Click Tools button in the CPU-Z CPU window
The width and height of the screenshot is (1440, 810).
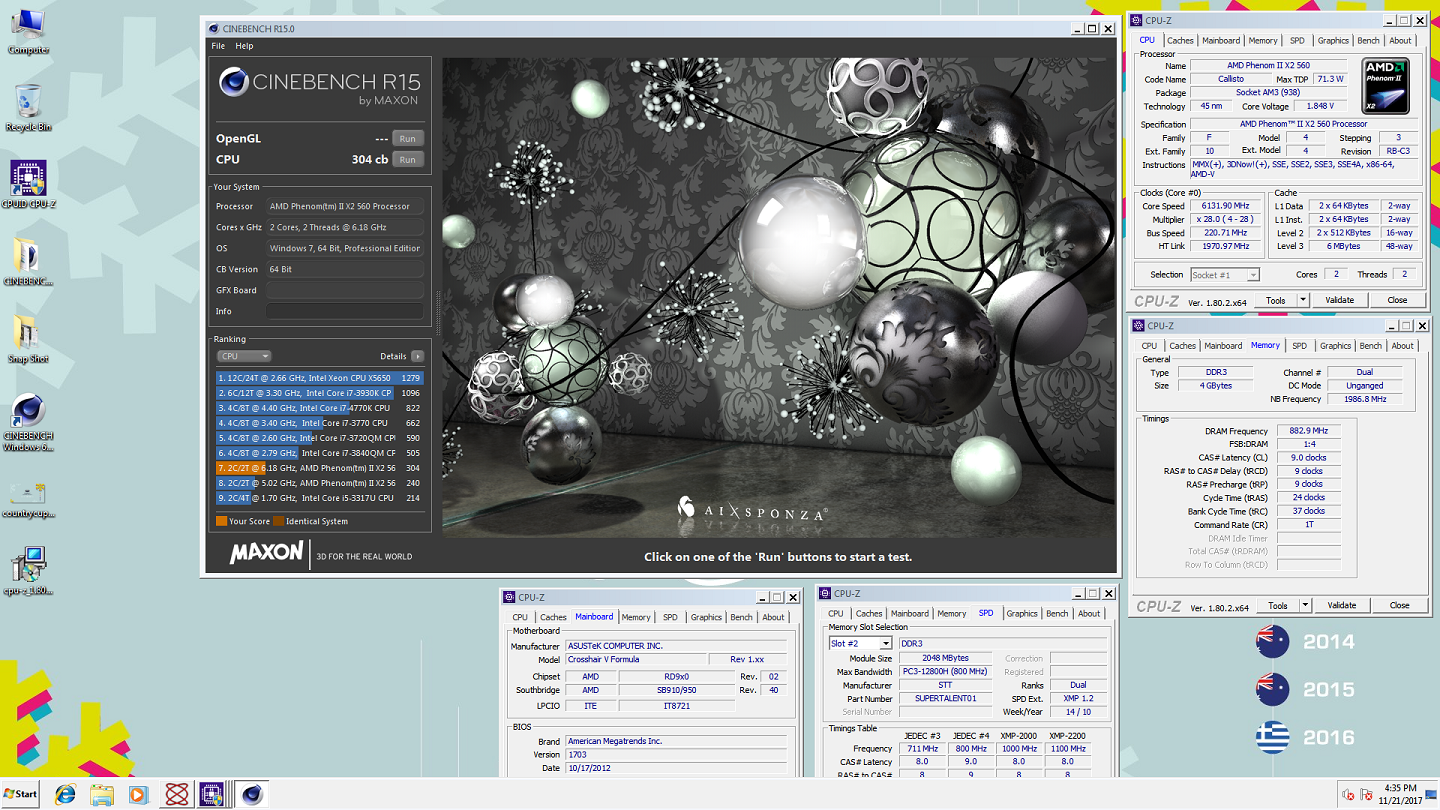point(1275,300)
